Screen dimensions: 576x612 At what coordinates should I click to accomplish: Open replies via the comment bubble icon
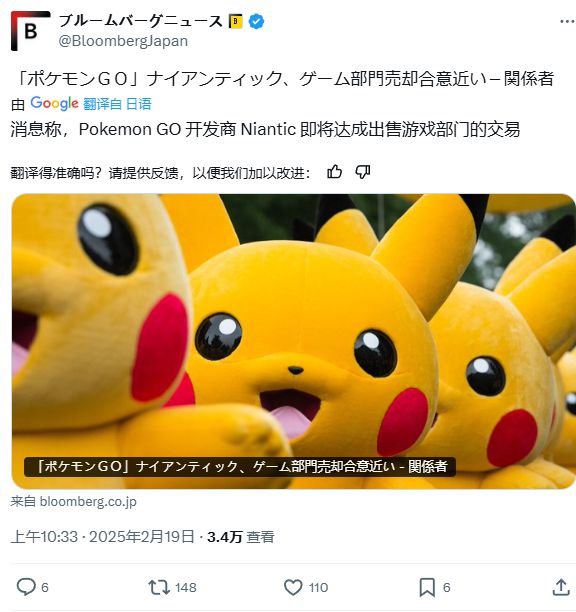[x=26, y=587]
